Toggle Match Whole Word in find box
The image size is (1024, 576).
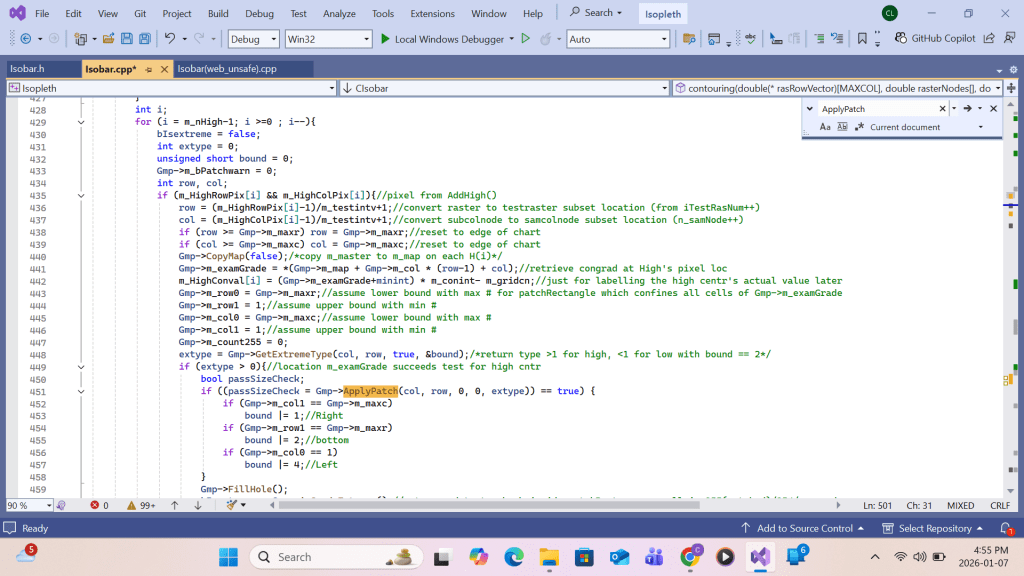coord(842,127)
